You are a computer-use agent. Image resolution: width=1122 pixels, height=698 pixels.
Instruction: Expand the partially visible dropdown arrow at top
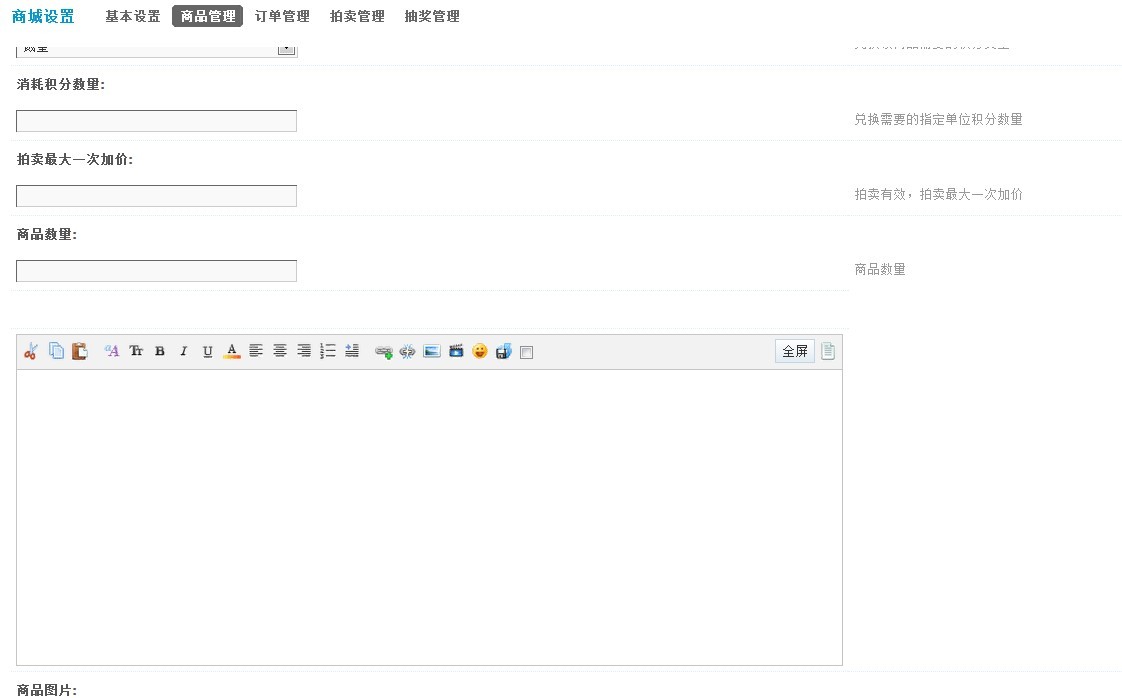point(287,49)
